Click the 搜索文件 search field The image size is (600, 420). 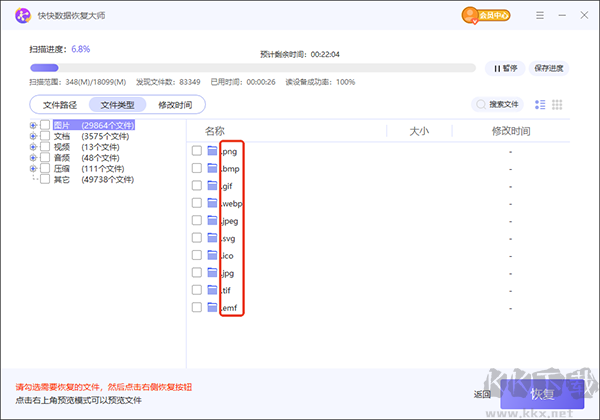497,104
